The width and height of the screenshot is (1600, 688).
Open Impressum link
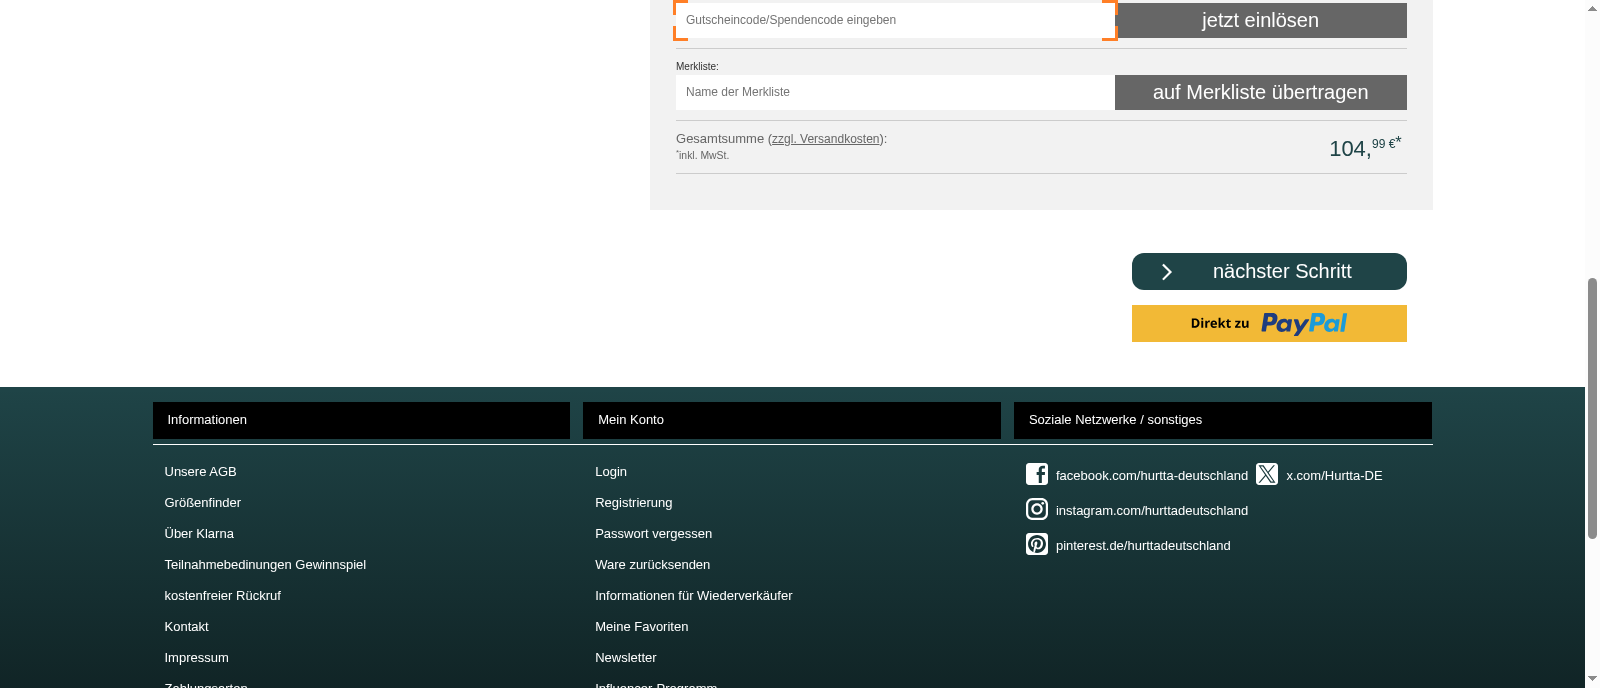pos(197,658)
